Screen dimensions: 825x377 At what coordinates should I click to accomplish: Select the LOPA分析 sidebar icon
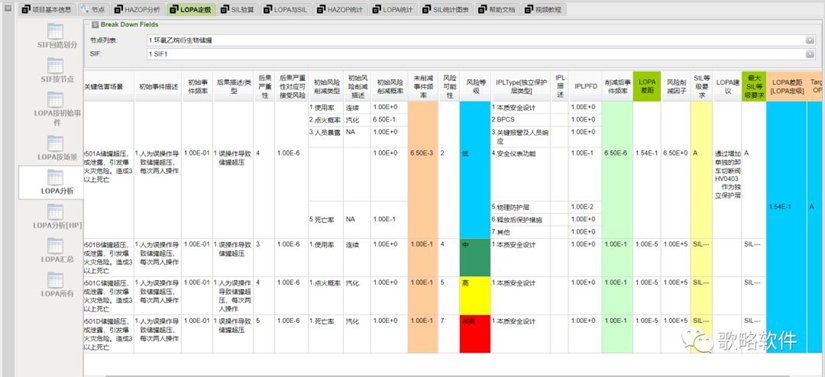click(x=55, y=178)
